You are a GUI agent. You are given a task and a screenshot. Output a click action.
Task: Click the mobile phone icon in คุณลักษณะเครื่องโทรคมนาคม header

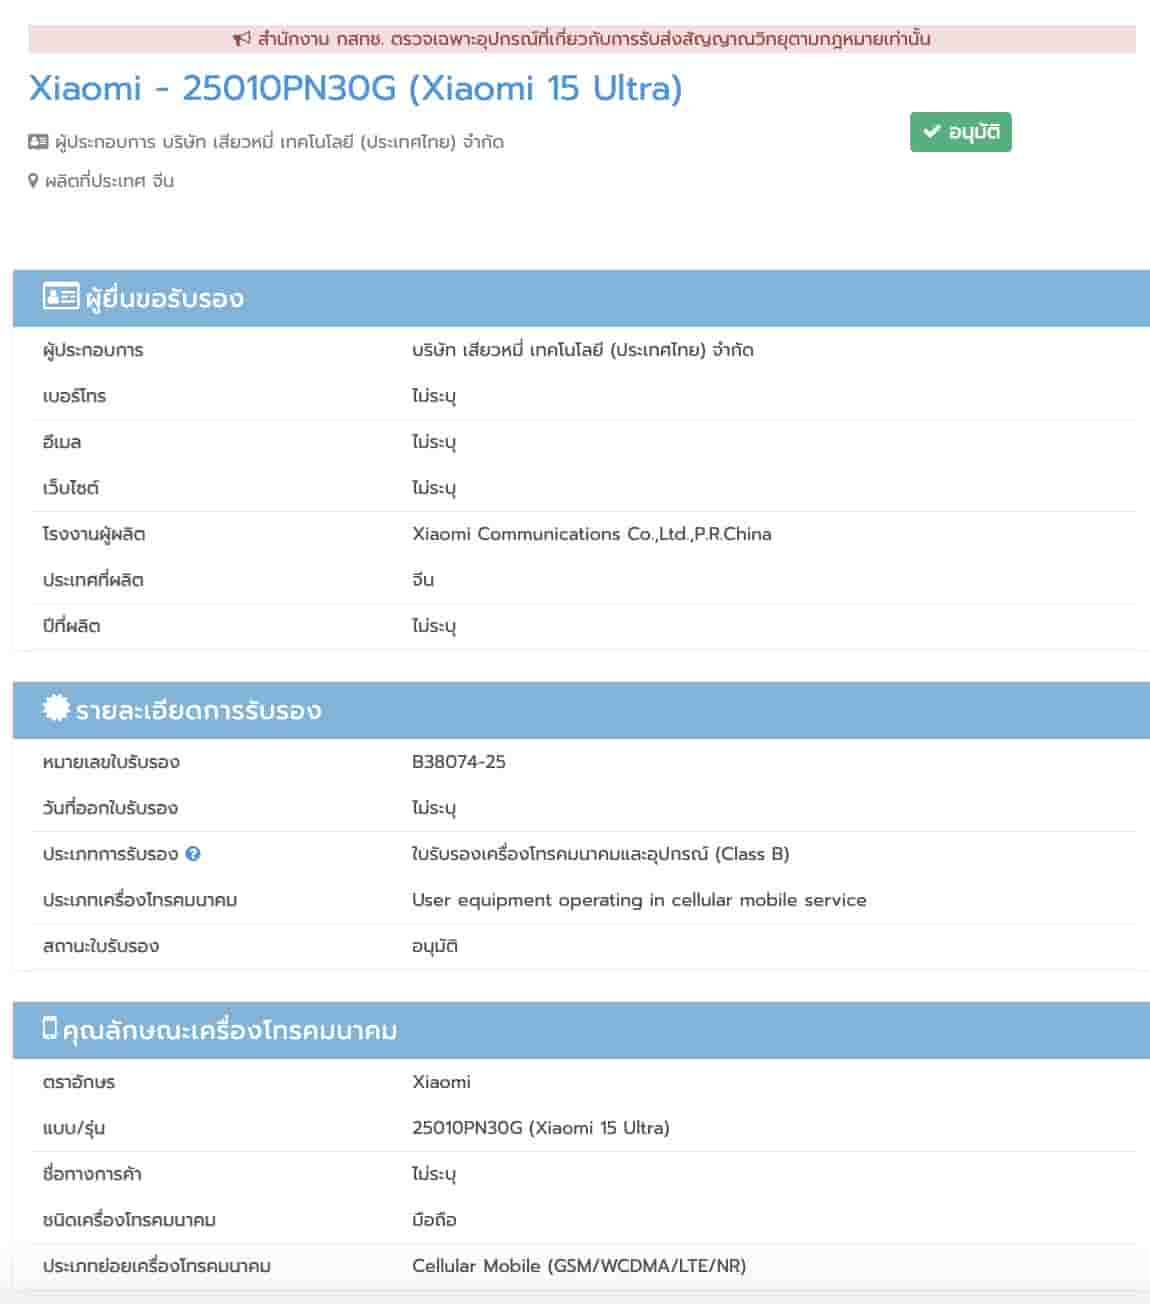pos(50,1028)
